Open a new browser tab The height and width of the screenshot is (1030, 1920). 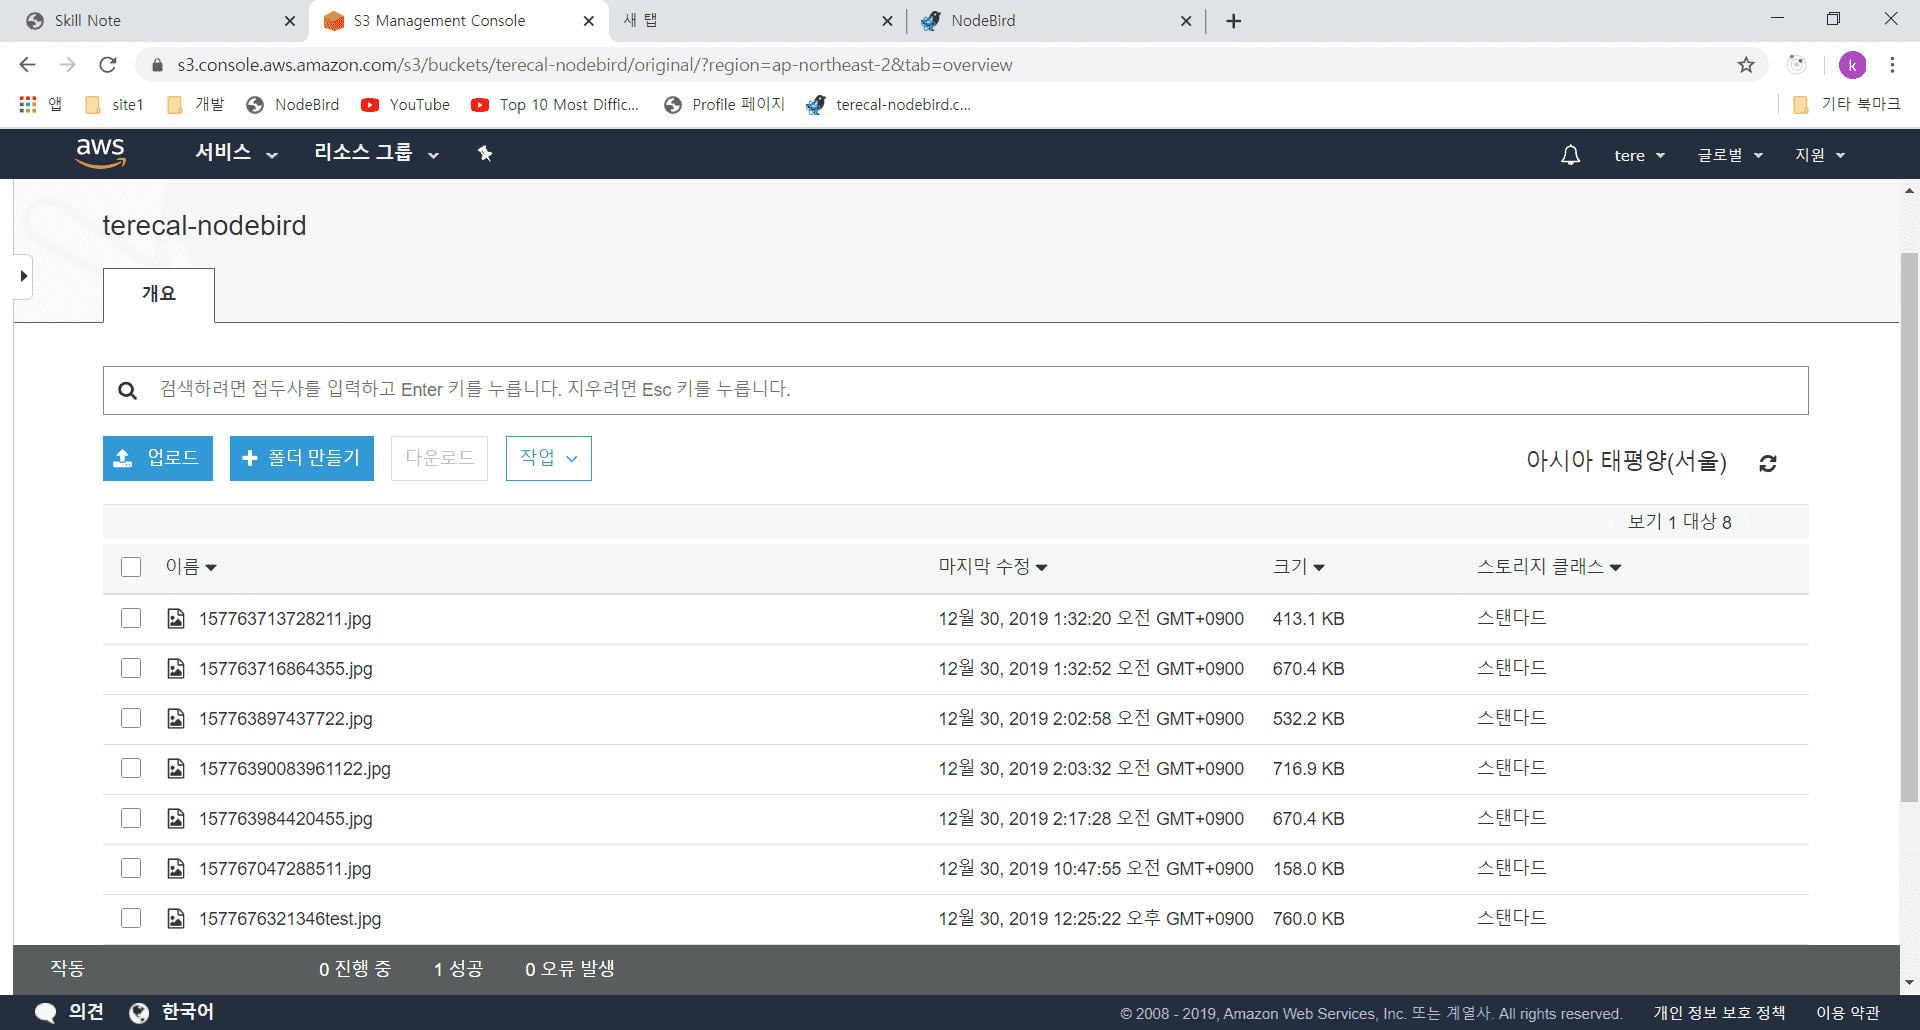1234,21
